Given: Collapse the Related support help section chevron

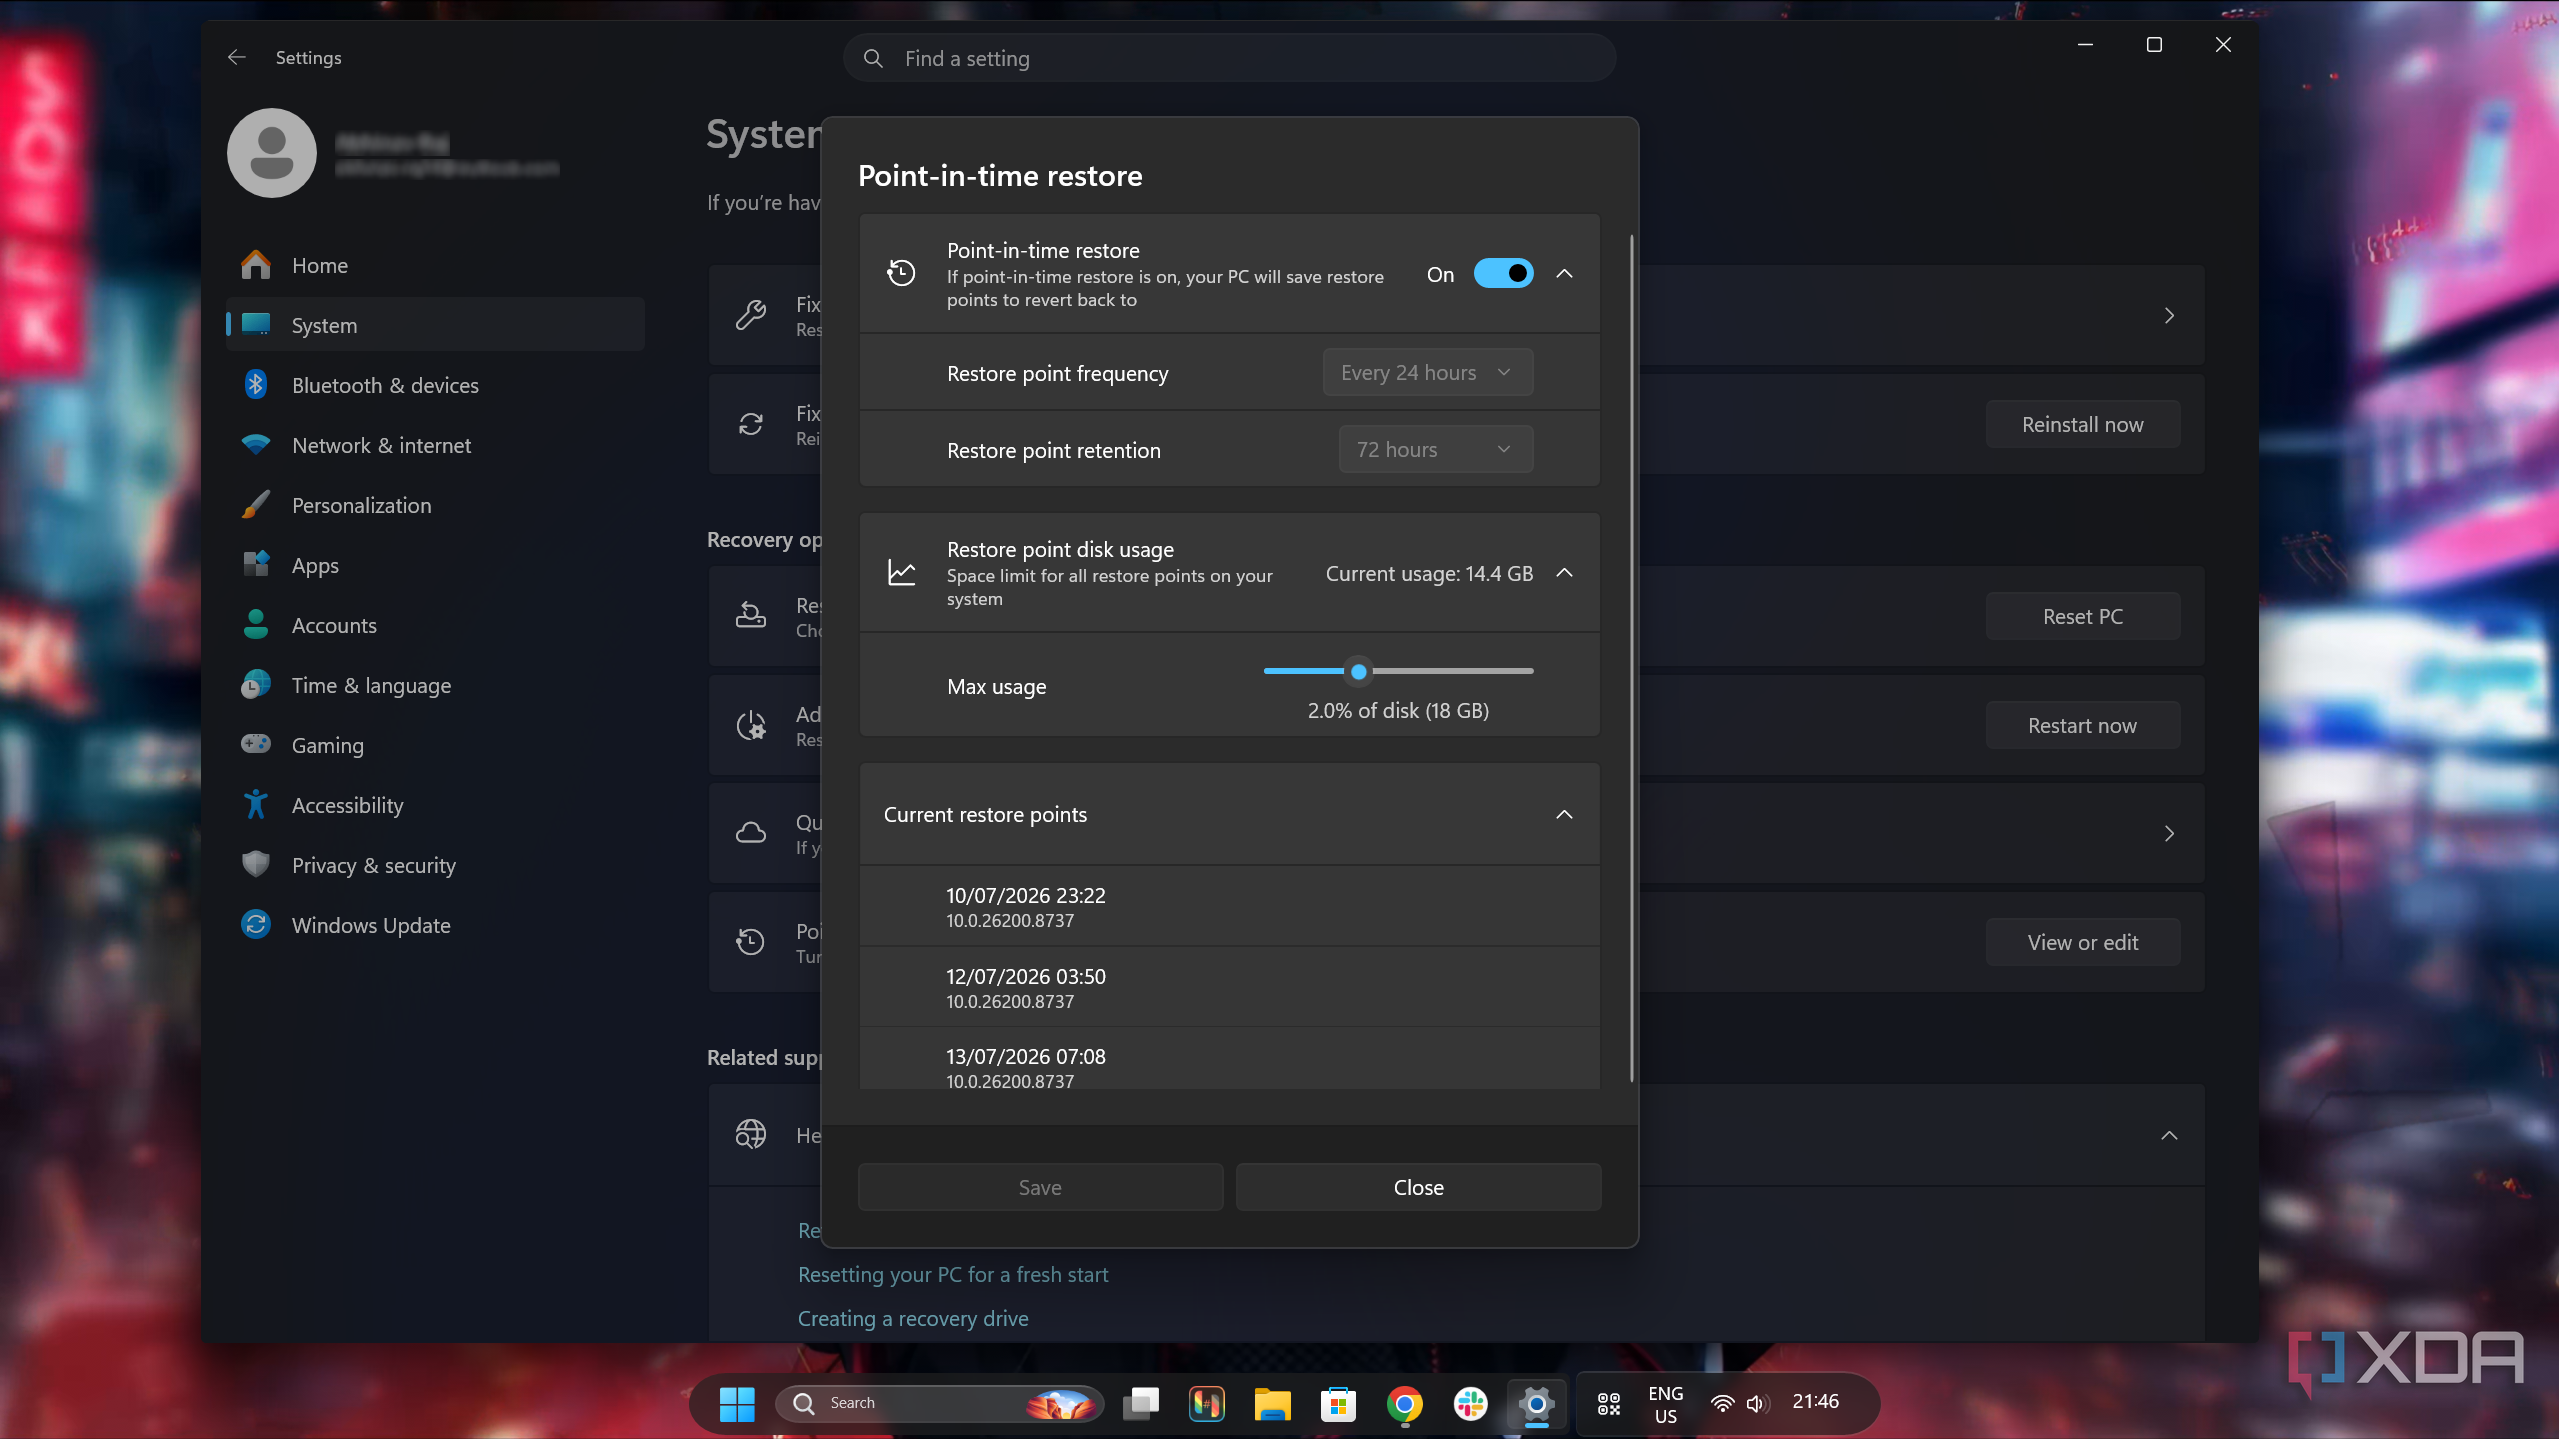Looking at the screenshot, I should pyautogui.click(x=2169, y=1135).
